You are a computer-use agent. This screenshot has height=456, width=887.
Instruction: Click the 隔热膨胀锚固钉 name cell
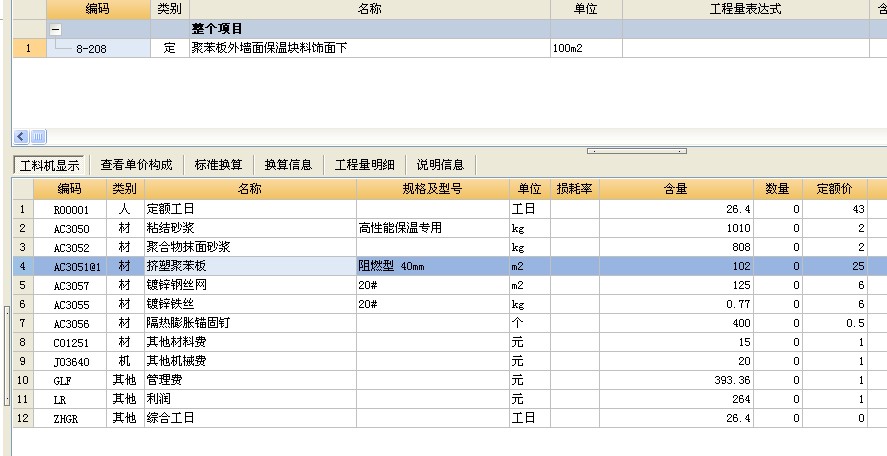coord(250,323)
